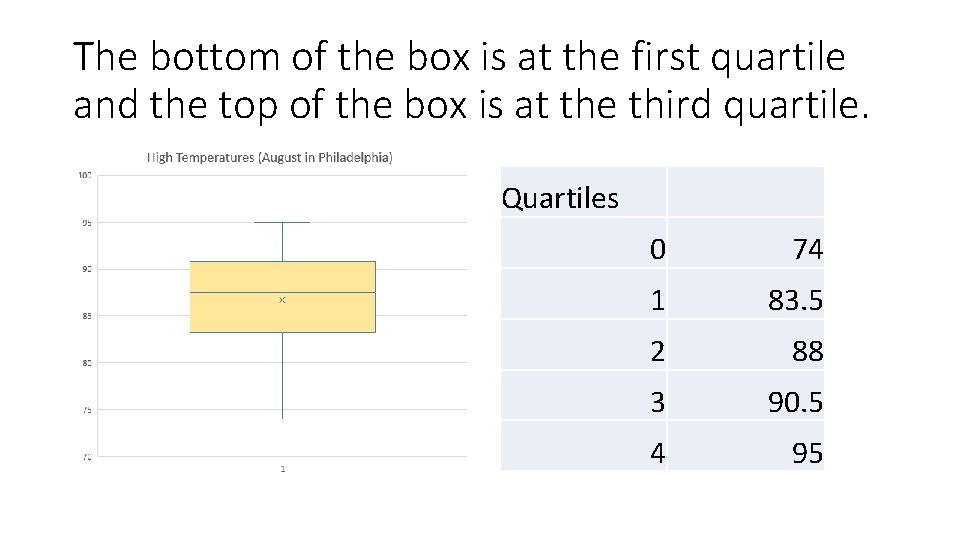Click the quartile index 3 cell
The height and width of the screenshot is (540, 960).
point(655,402)
